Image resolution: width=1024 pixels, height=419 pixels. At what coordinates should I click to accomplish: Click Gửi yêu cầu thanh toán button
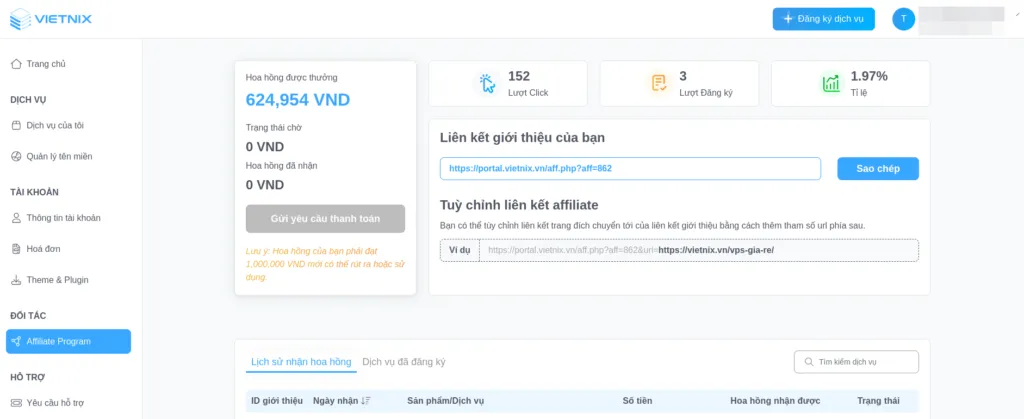(325, 219)
